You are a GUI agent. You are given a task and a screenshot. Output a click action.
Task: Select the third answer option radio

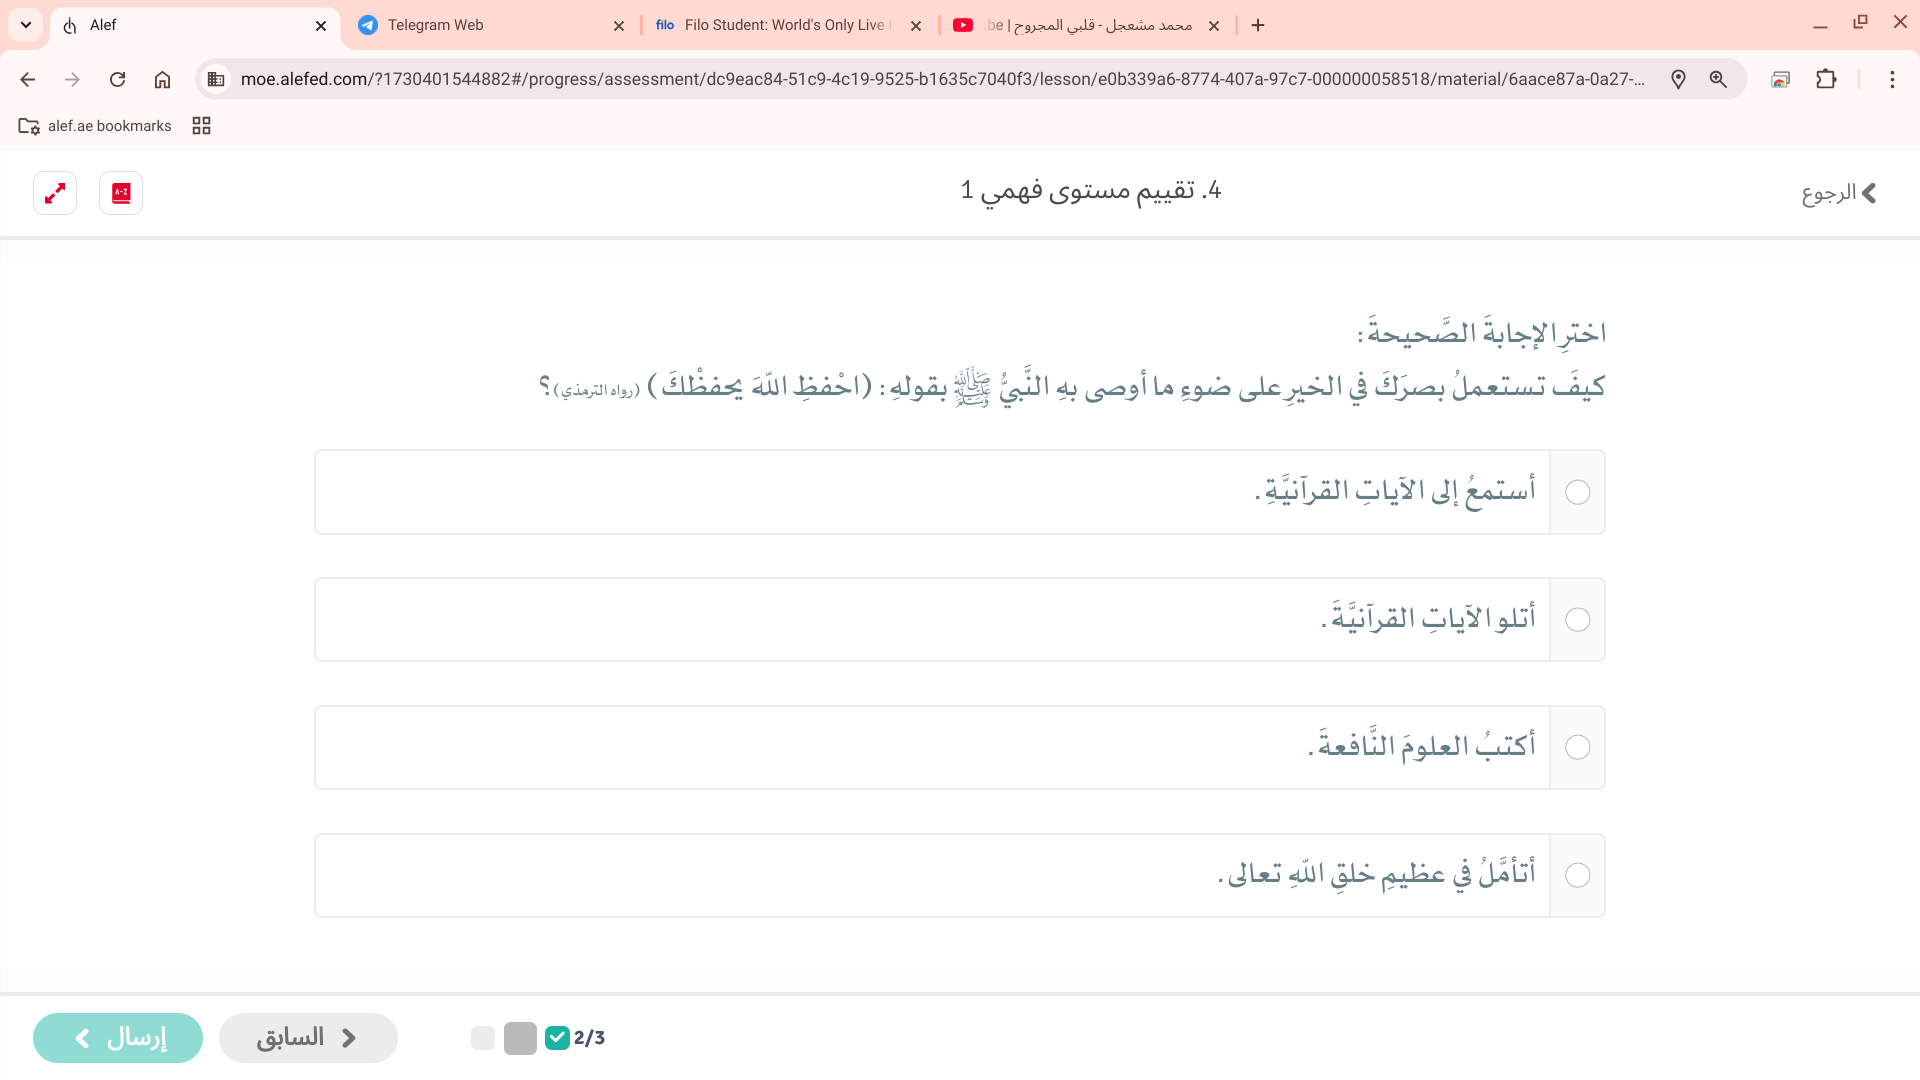coord(1577,747)
